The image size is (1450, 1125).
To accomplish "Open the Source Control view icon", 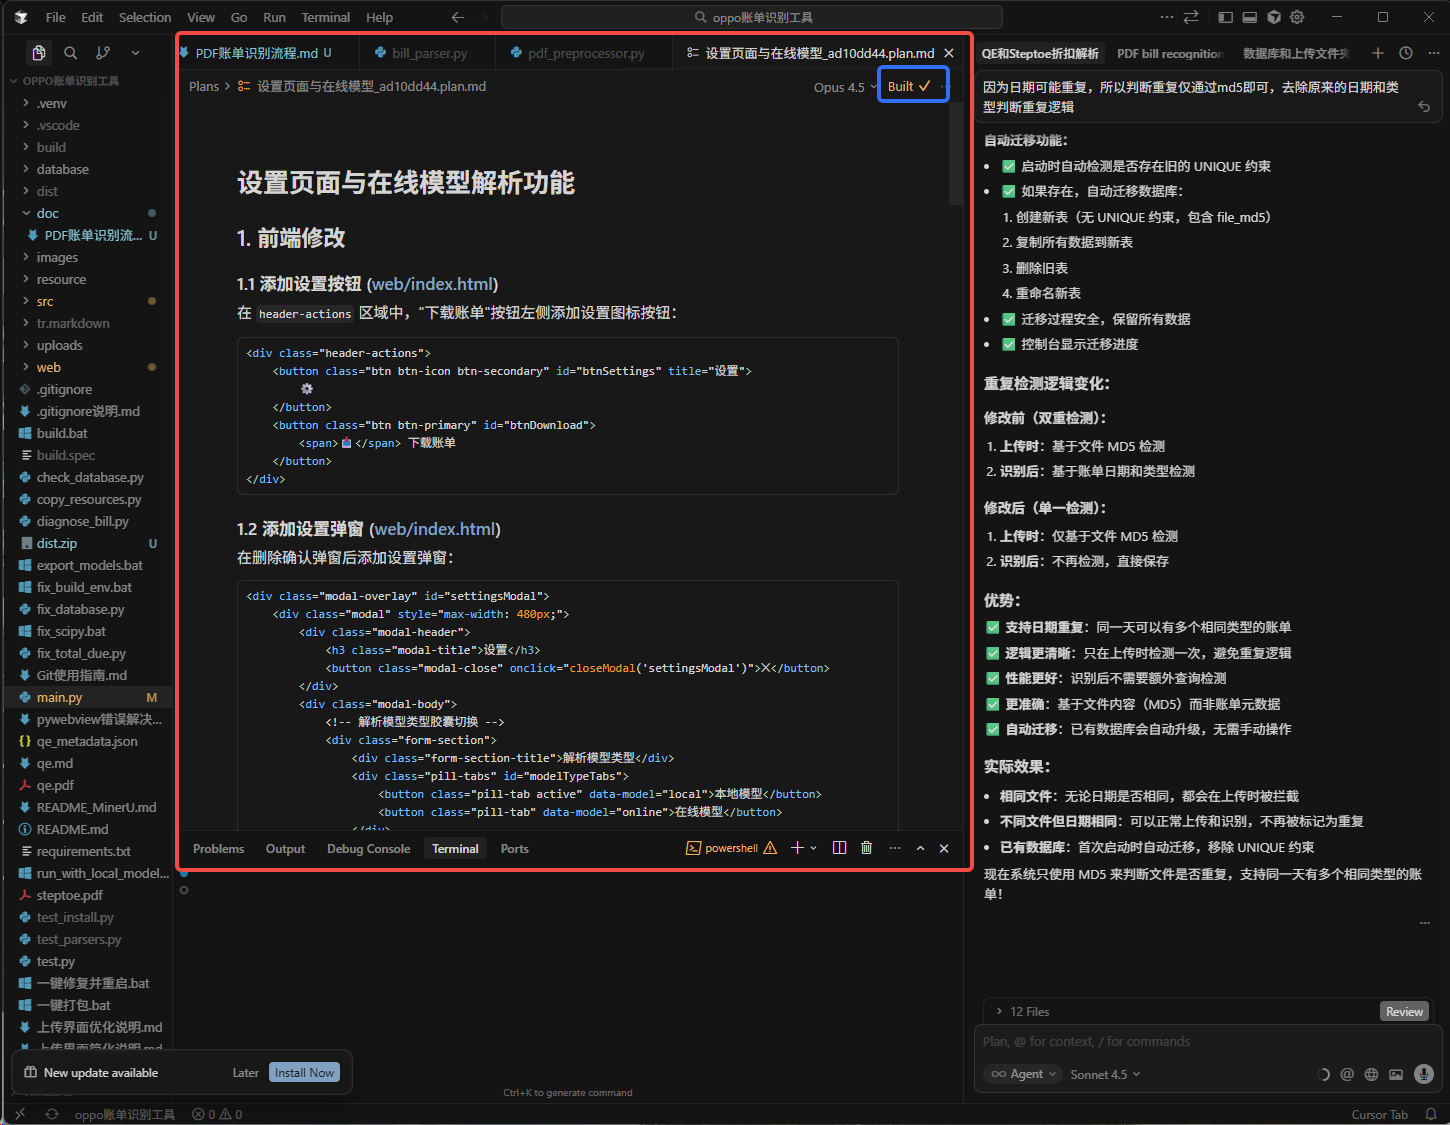I will 103,53.
